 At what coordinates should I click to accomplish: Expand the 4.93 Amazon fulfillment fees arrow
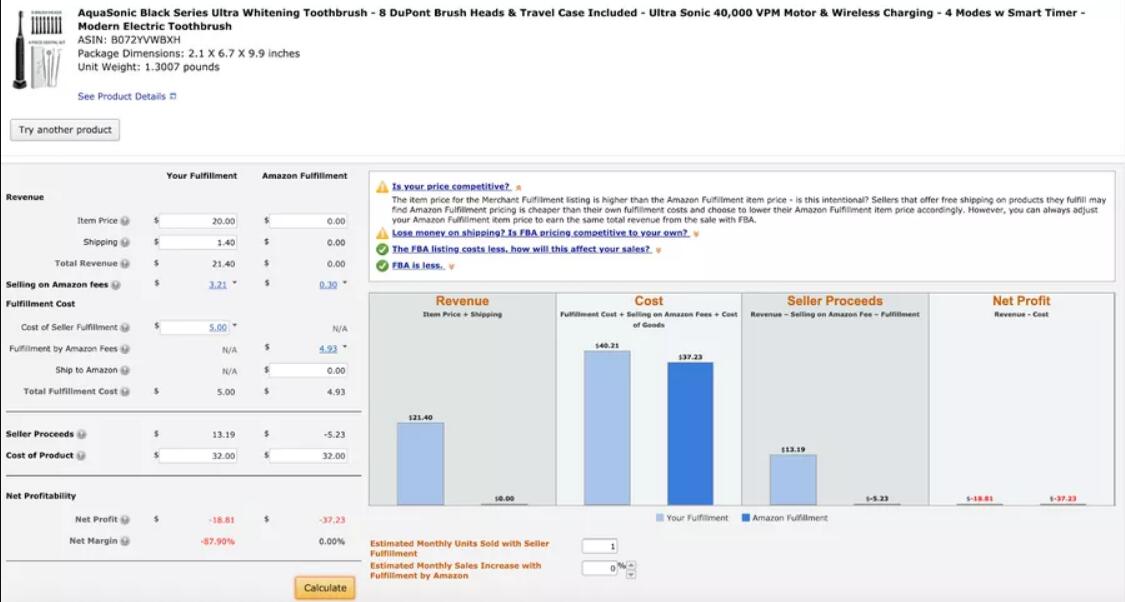tap(345, 347)
